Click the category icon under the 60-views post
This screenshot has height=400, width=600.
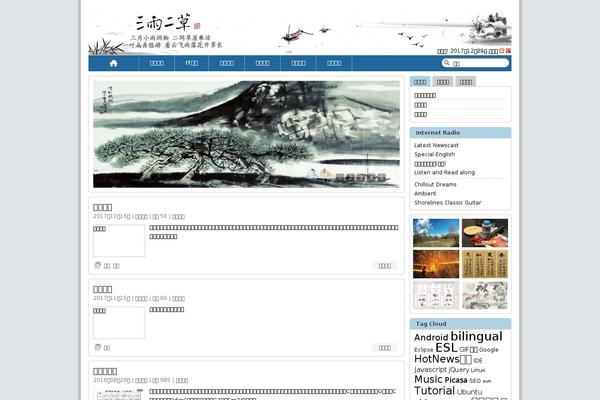[98, 347]
